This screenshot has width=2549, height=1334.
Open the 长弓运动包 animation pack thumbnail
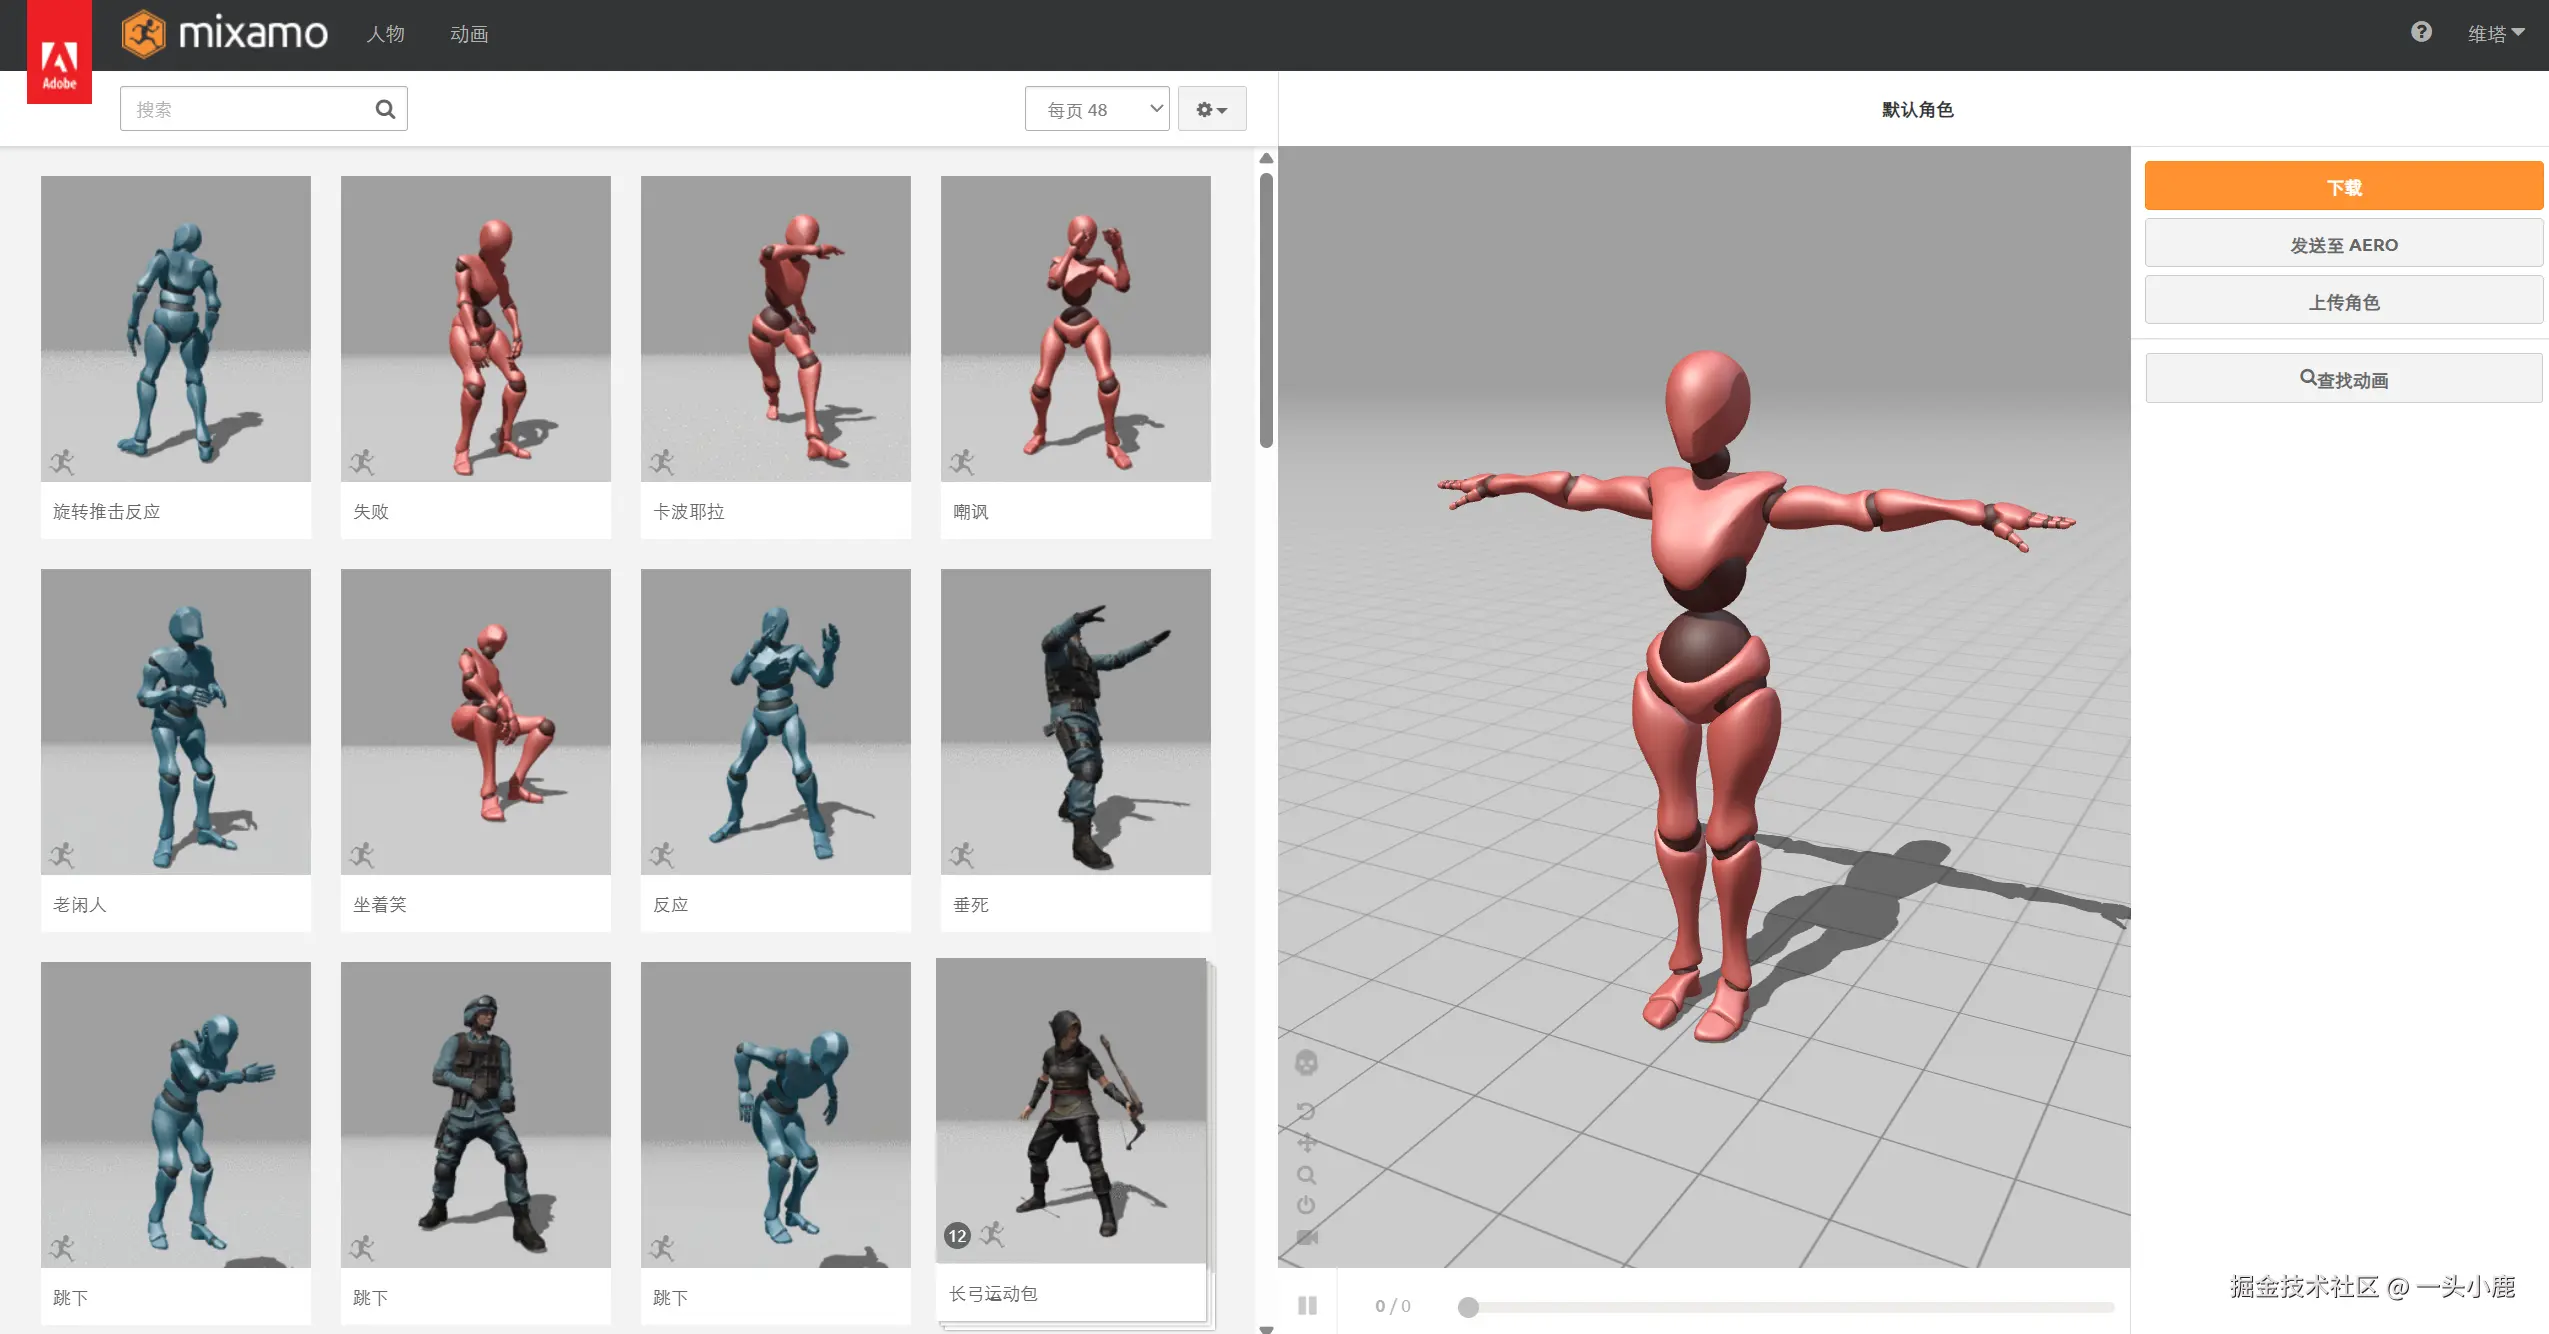[x=1071, y=1110]
